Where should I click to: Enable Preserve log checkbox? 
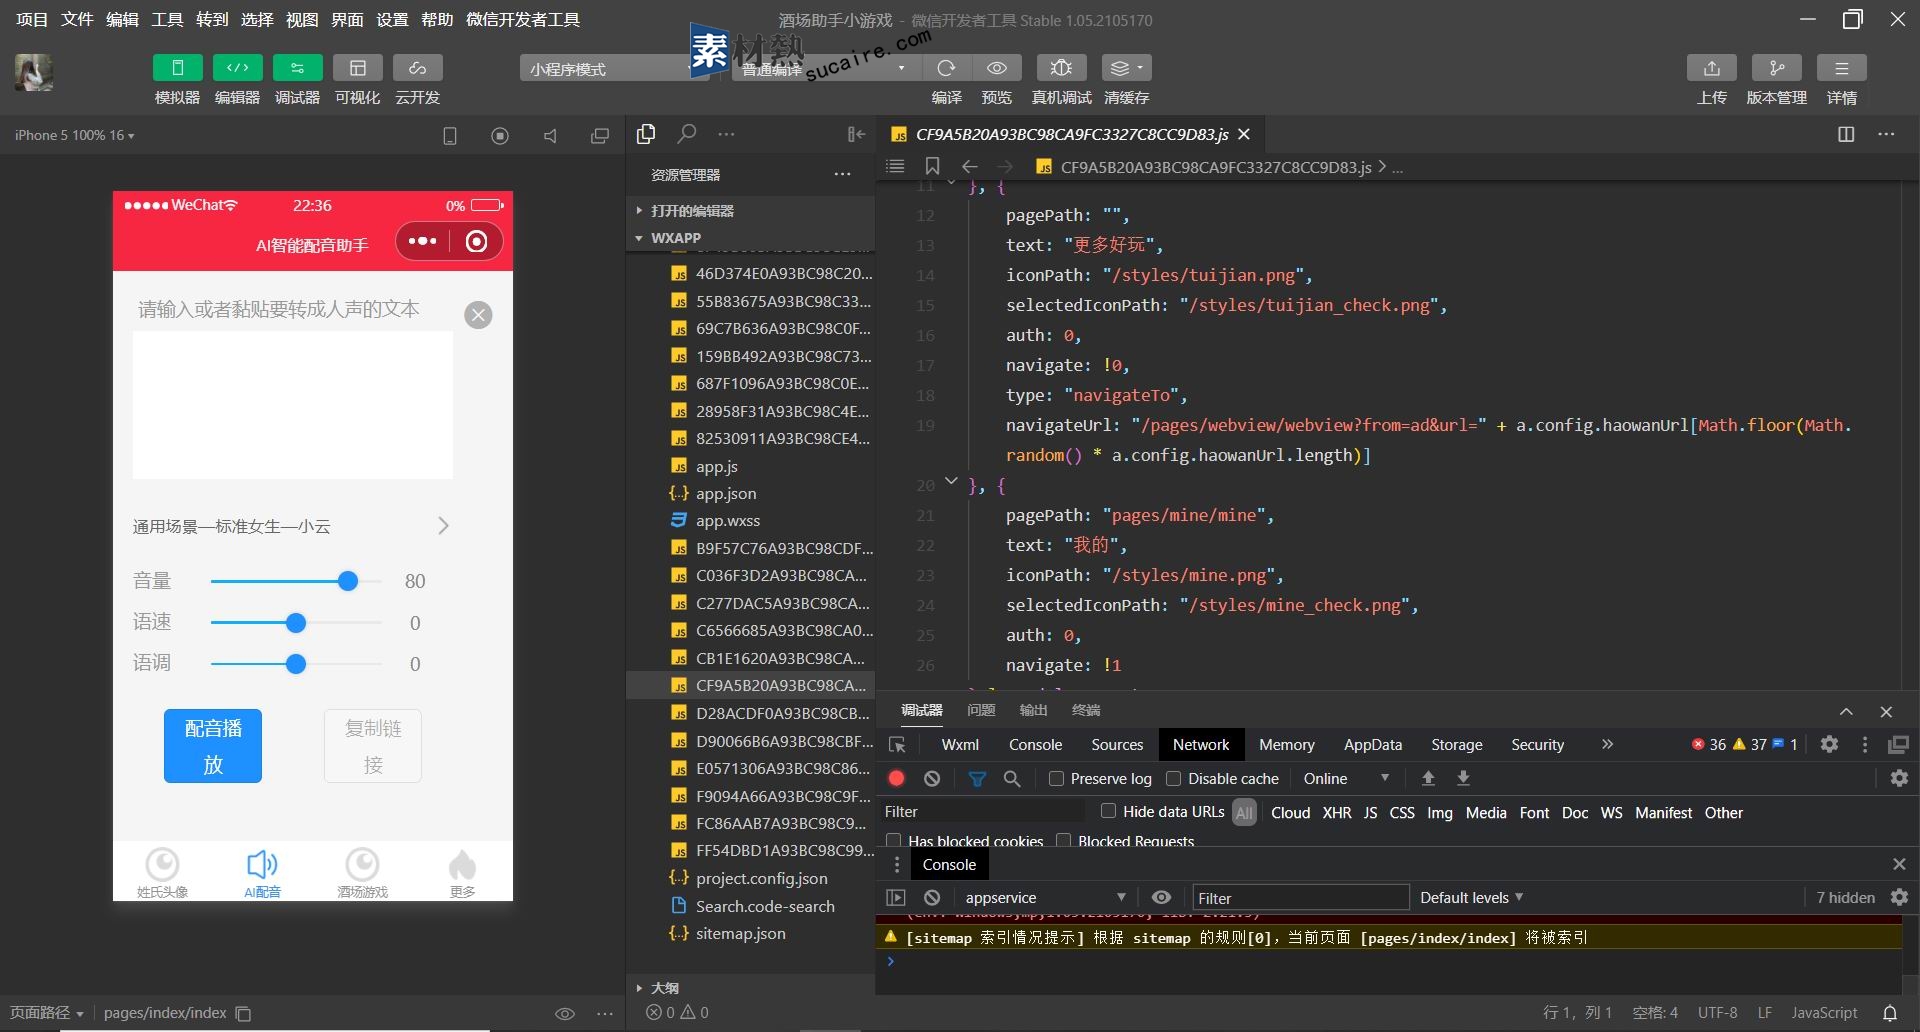1056,778
